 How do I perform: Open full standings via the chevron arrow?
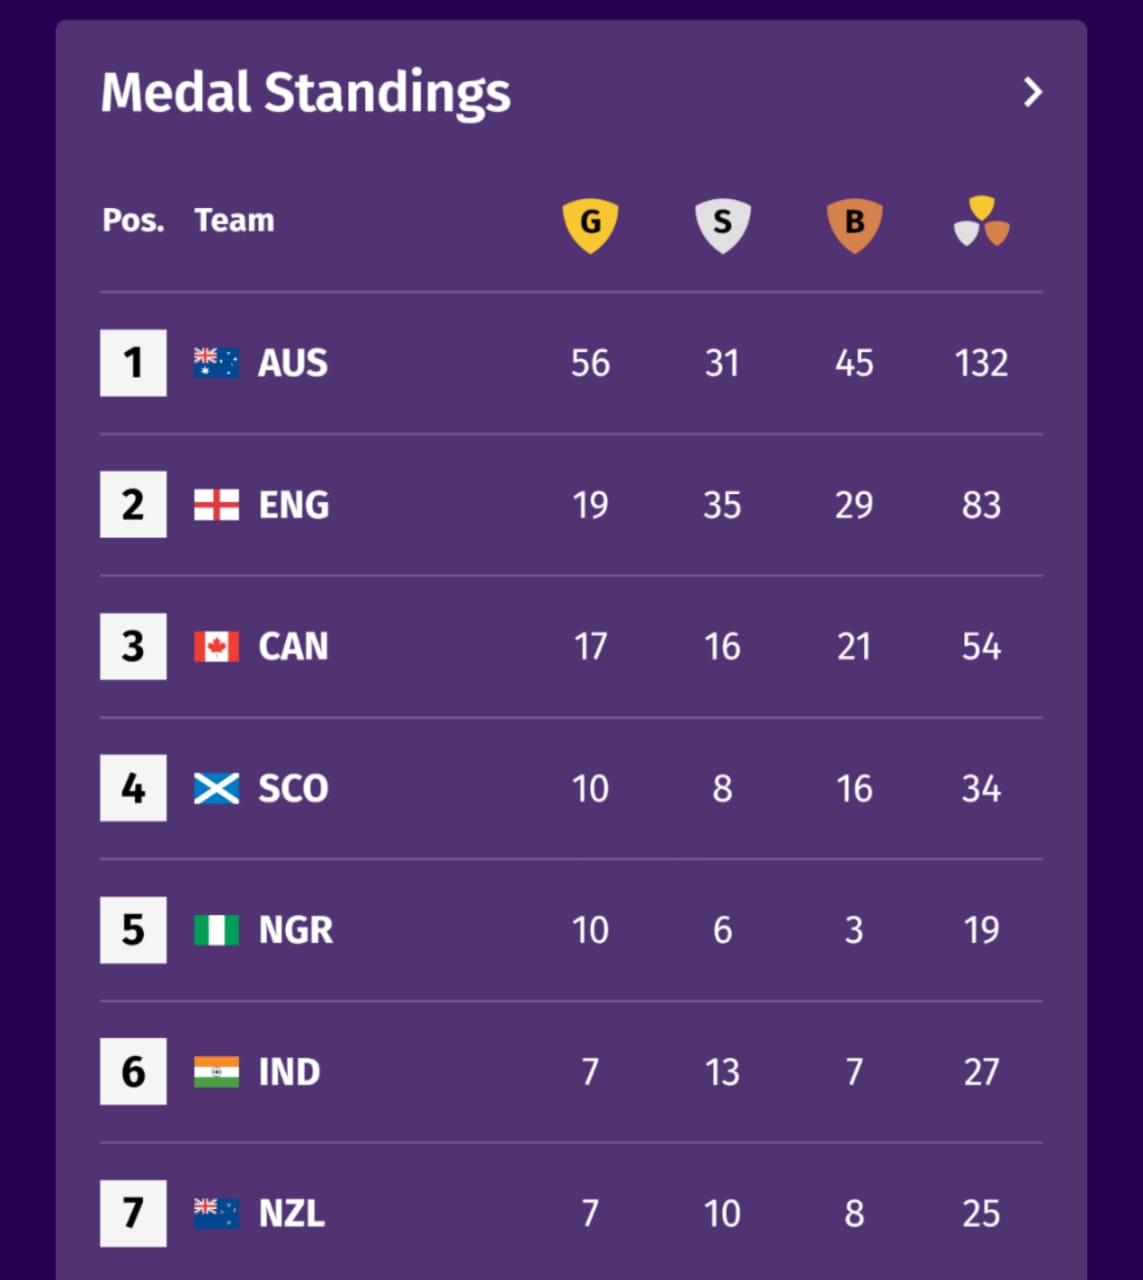1033,93
